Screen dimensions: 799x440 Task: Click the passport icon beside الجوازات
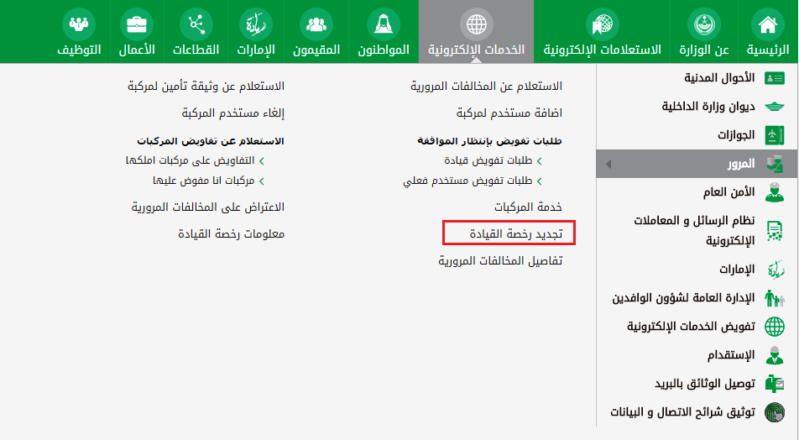[x=774, y=134]
